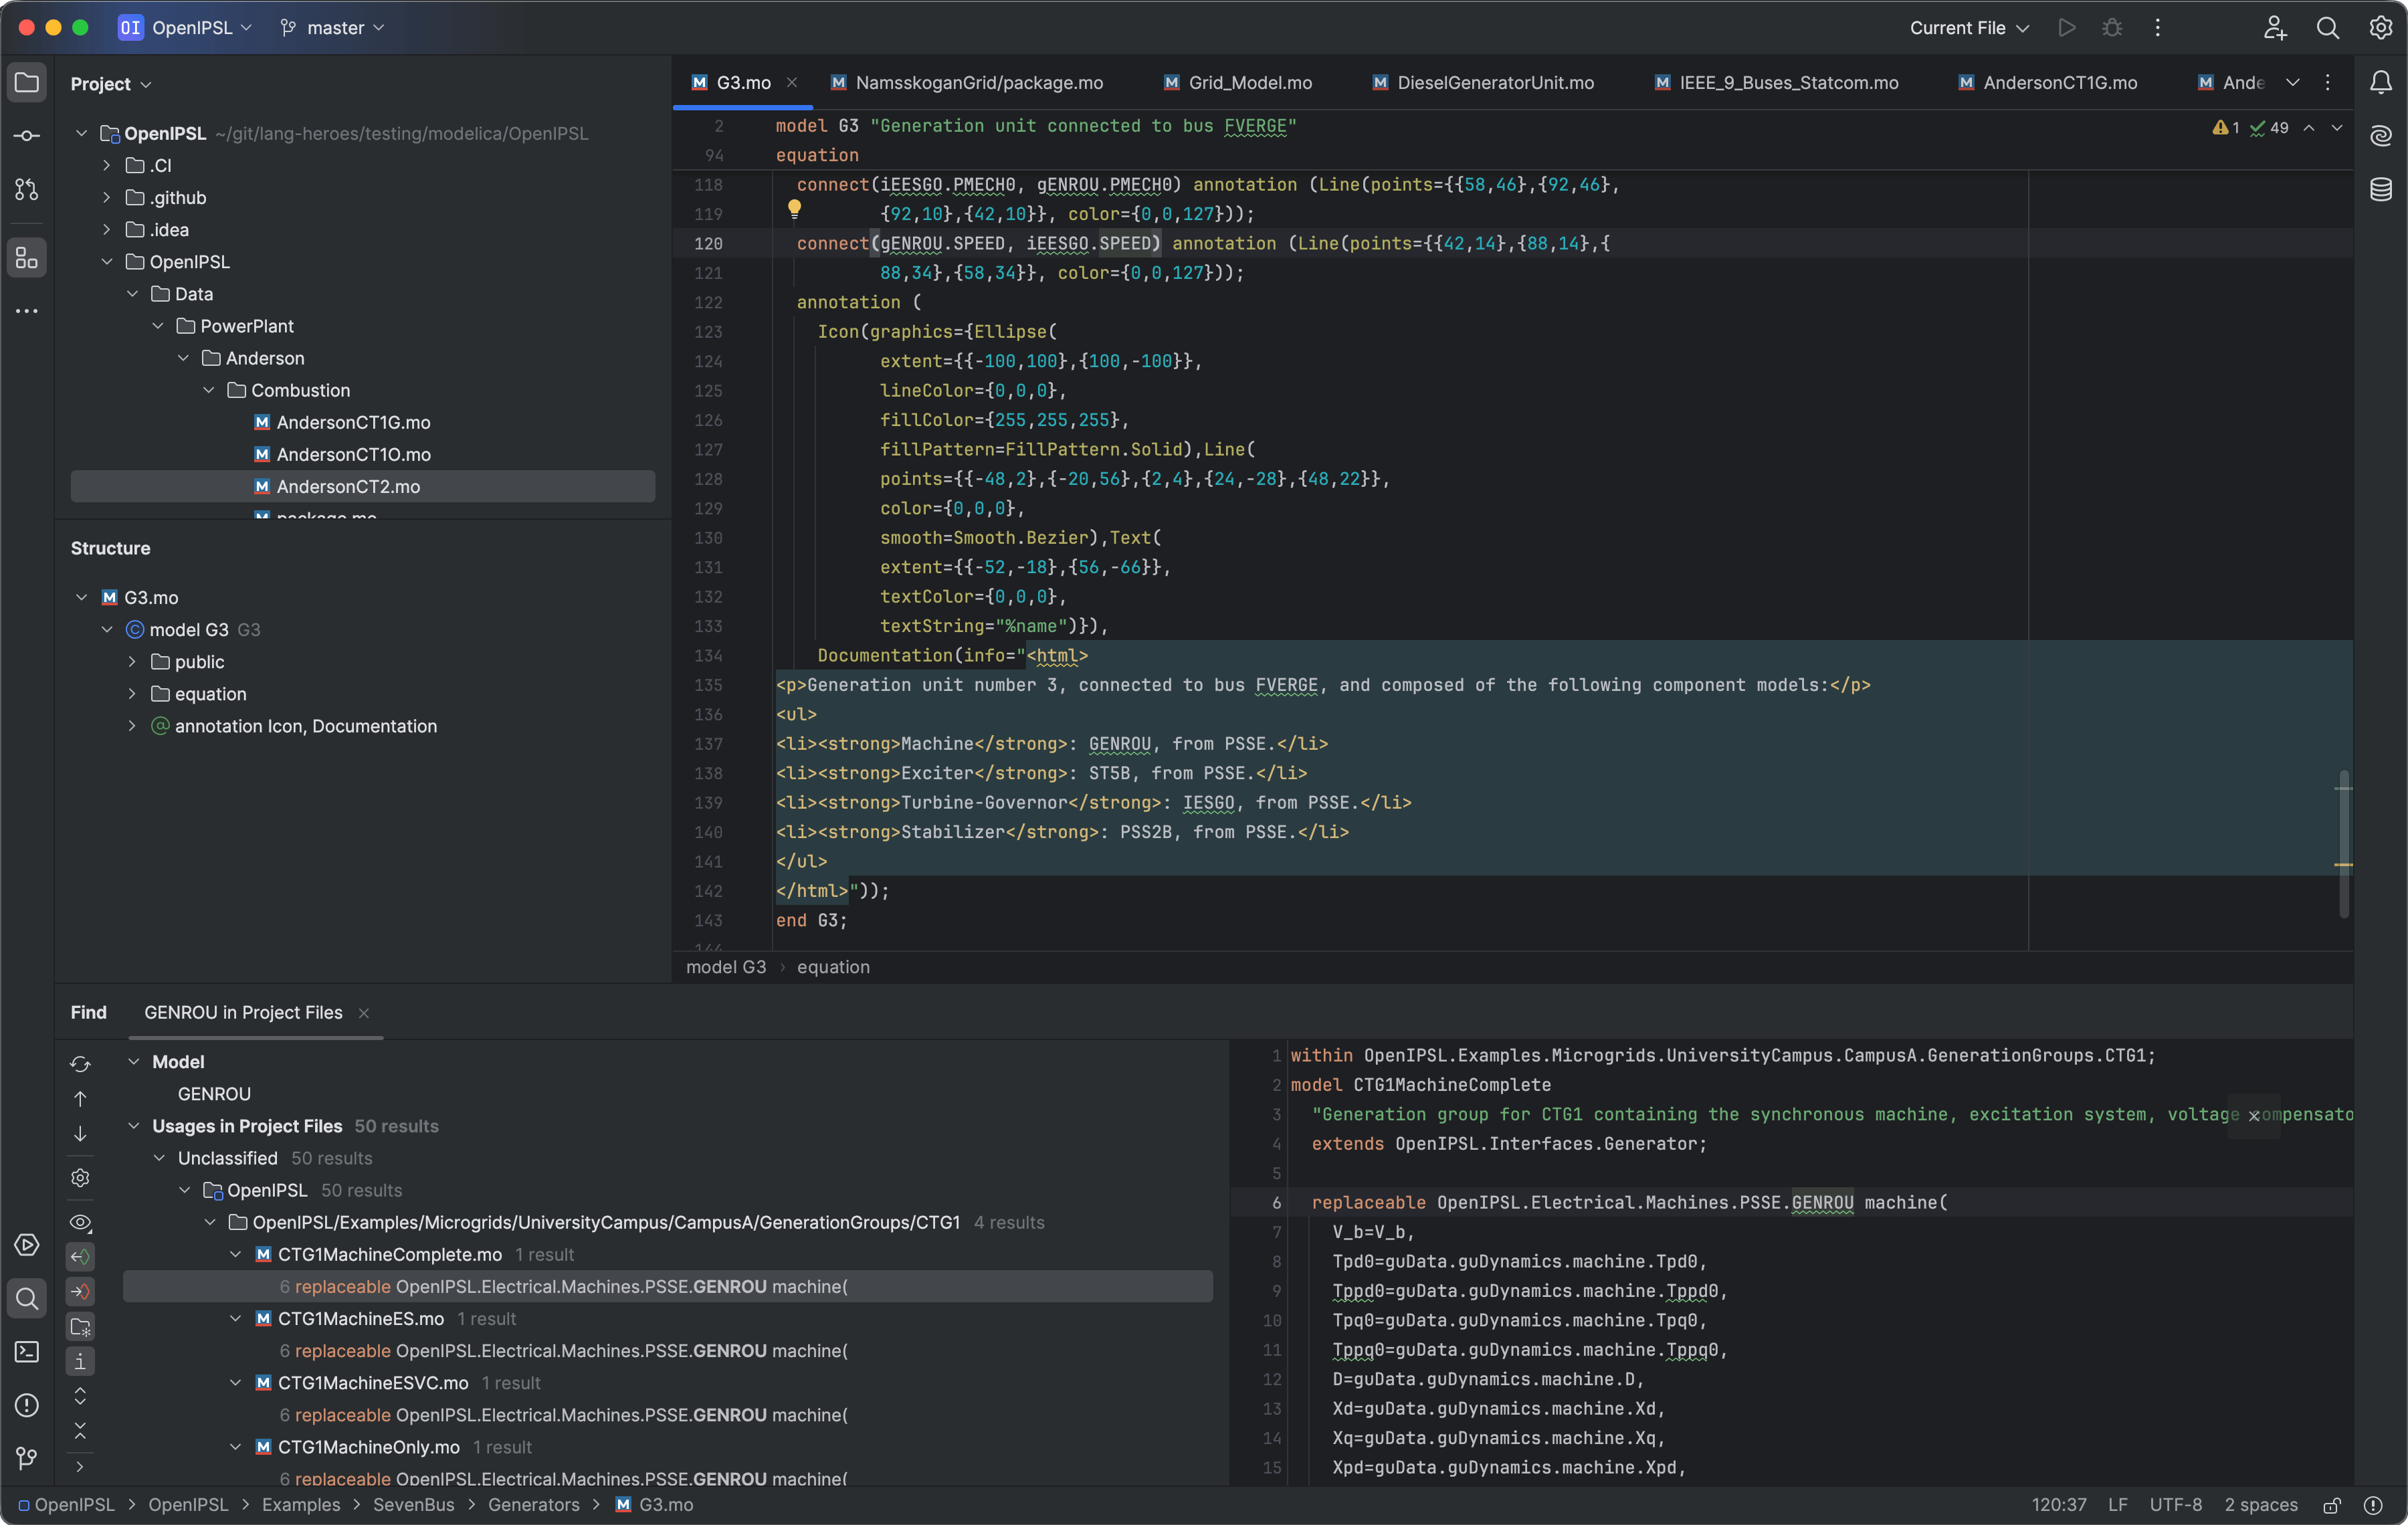Open the Terminal tool window
Image resolution: width=2408 pixels, height=1525 pixels.
27,1352
